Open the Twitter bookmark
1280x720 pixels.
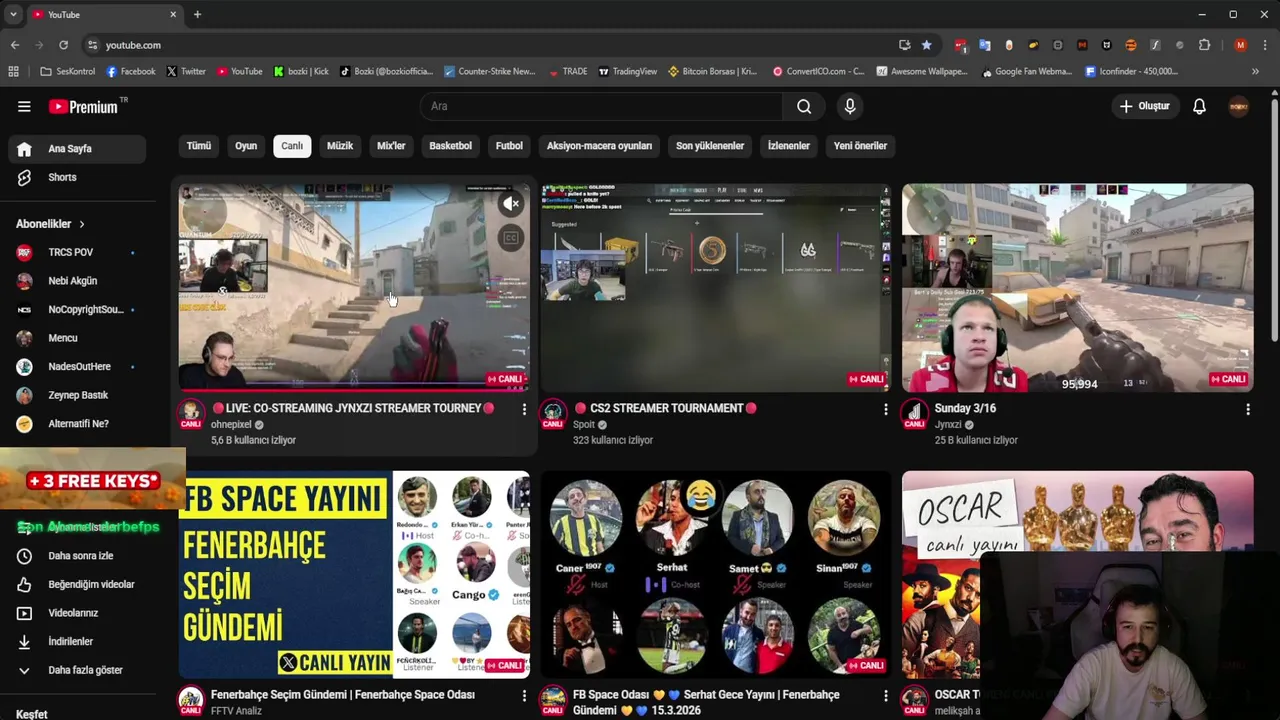click(186, 71)
